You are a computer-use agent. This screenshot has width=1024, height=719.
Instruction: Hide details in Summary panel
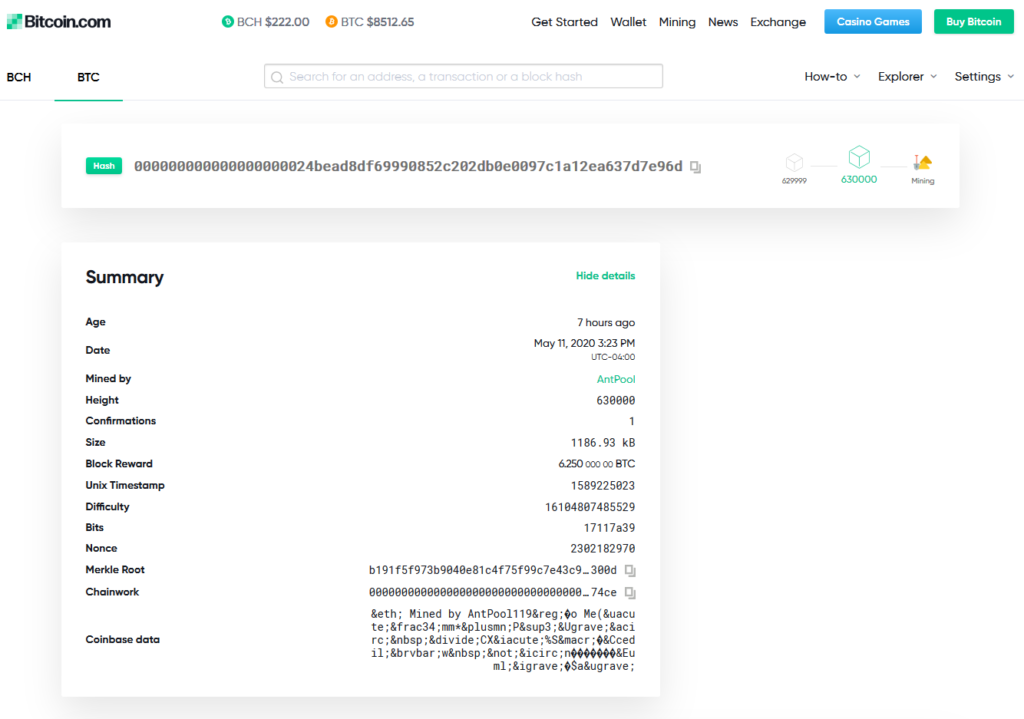(605, 276)
